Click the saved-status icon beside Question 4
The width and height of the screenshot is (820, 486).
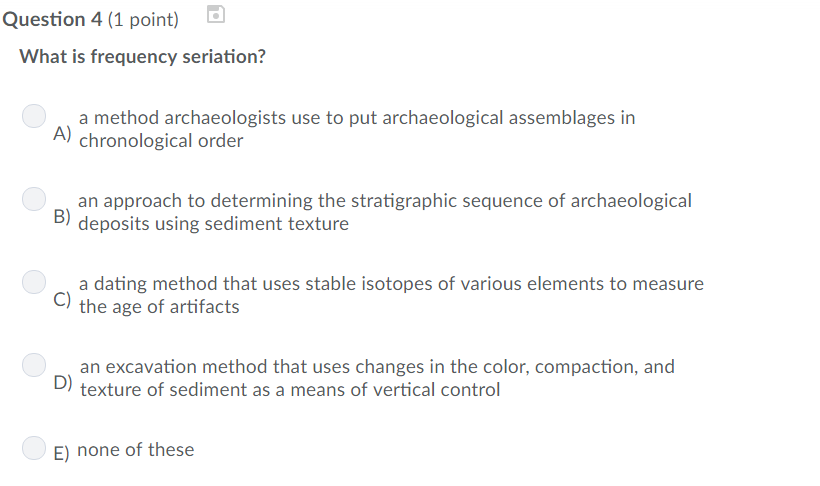(216, 15)
